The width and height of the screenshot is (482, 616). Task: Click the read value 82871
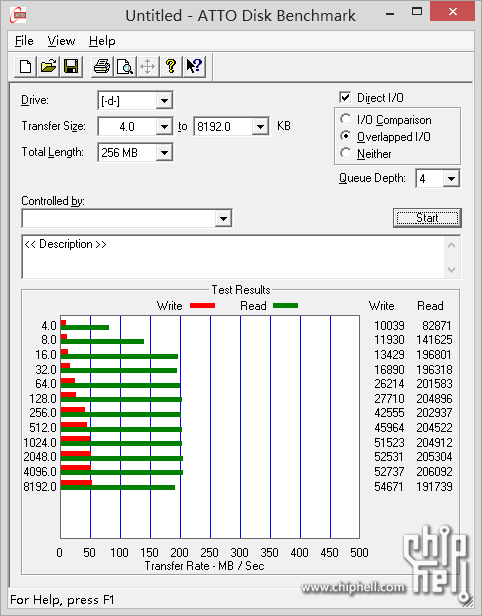coord(437,326)
